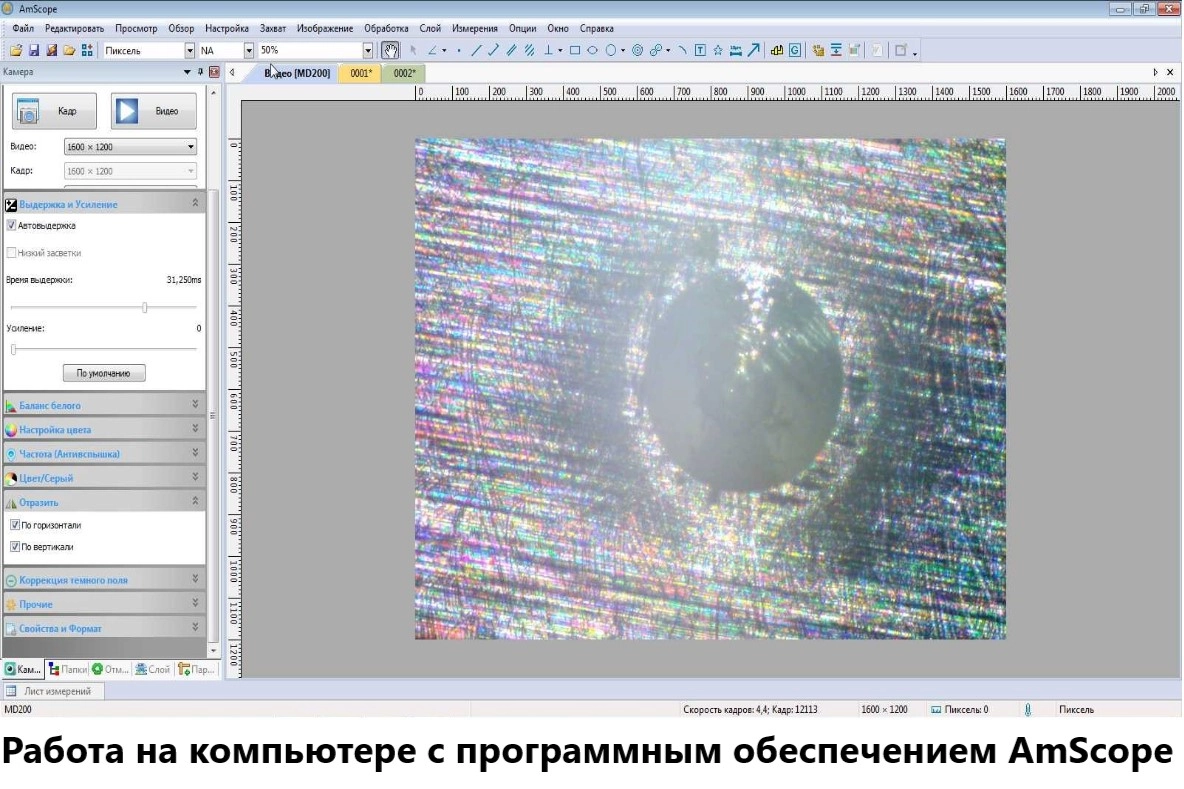Switch to the 0001* image tab
Viewport: 1184px width, 789px height.
(360, 73)
